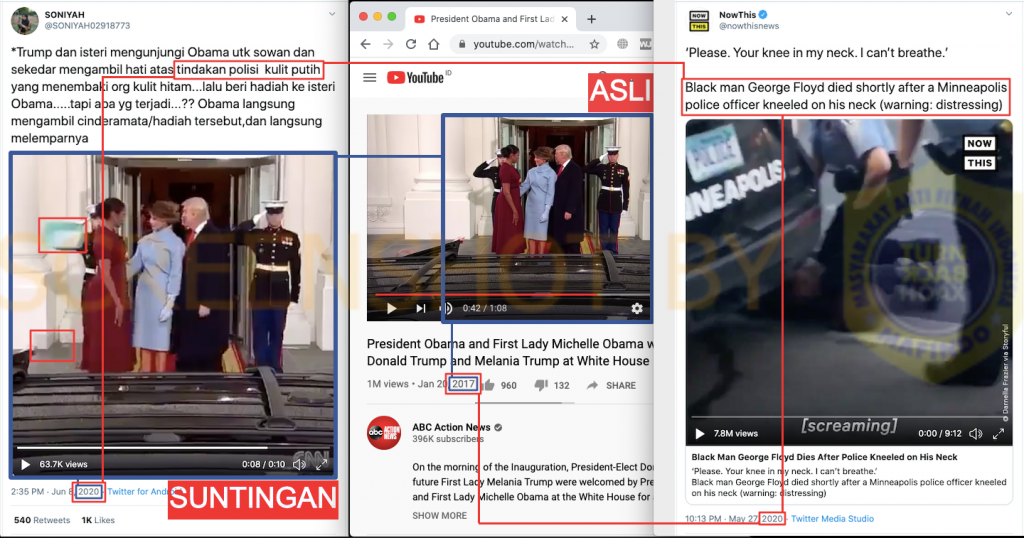
Task: Open the 10:13 PM May 27 timestamp
Action: [x=735, y=518]
